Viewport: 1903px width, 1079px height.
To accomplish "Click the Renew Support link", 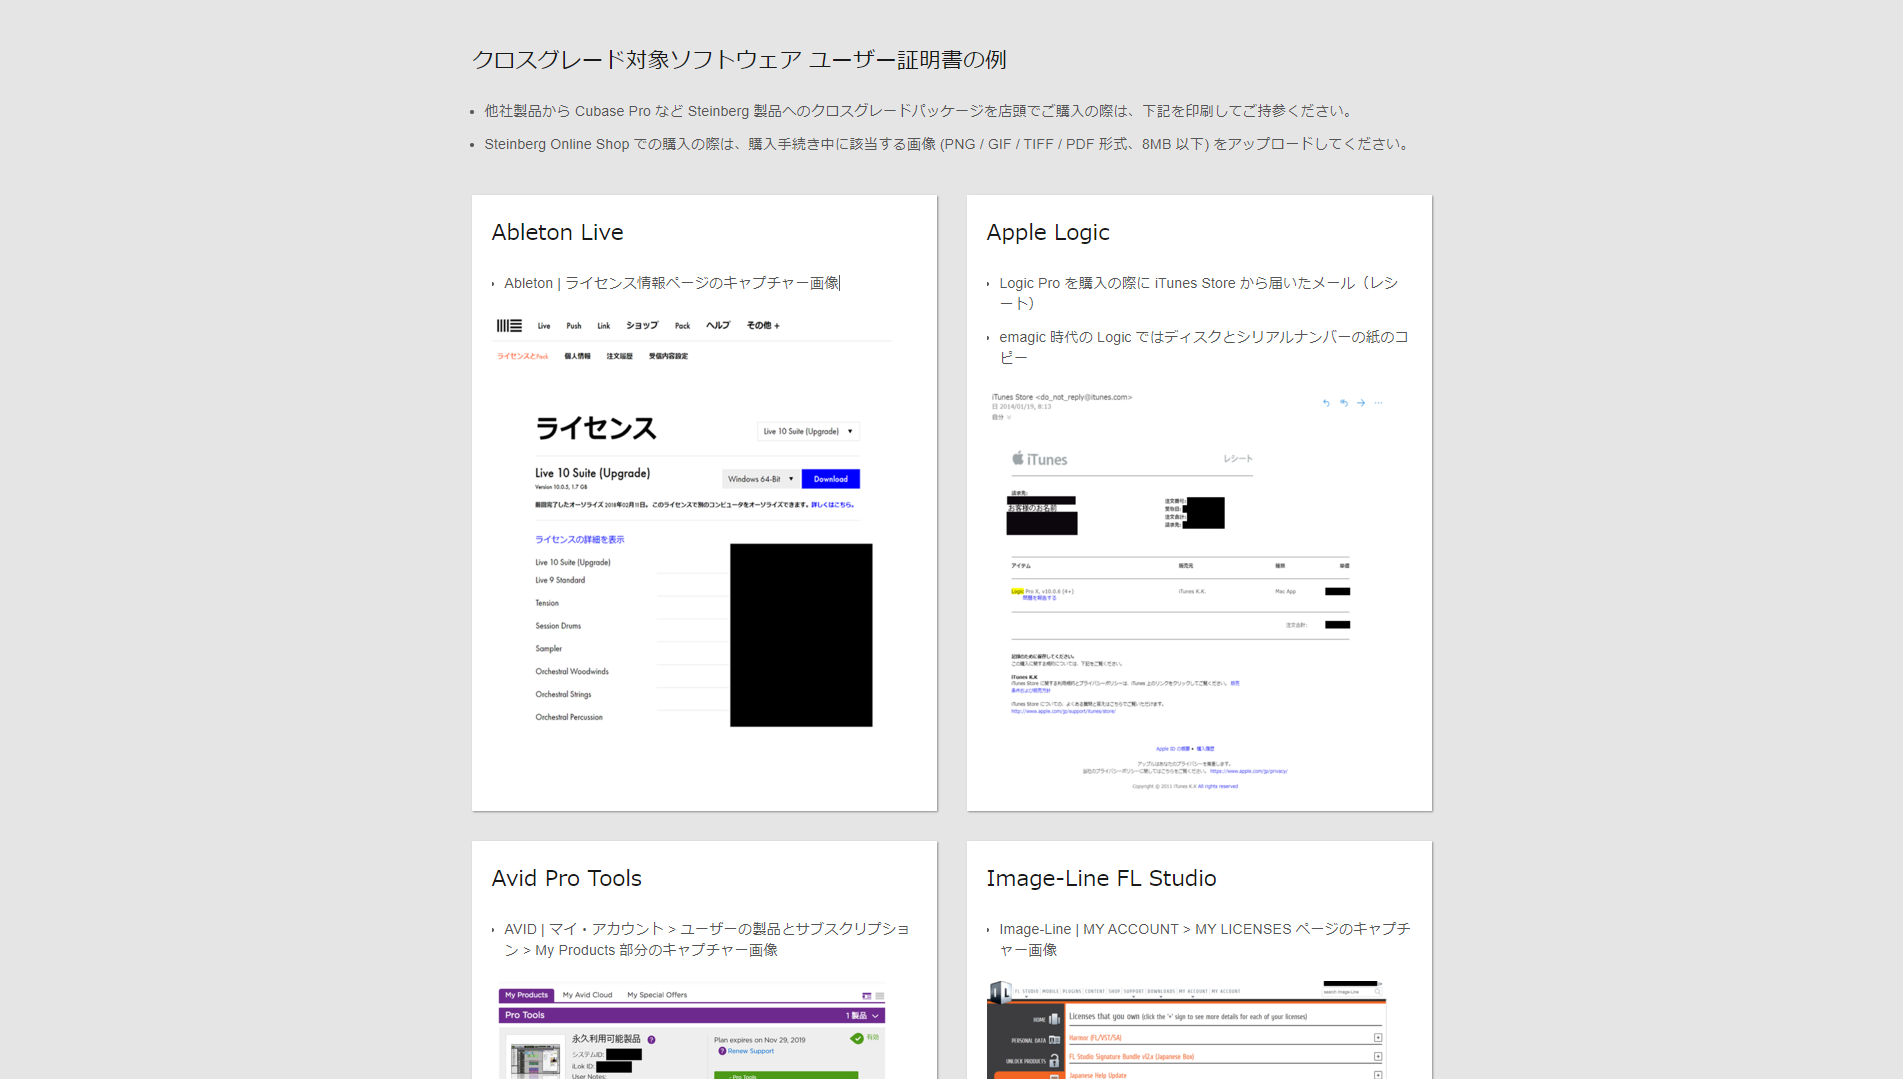I will pos(751,1051).
